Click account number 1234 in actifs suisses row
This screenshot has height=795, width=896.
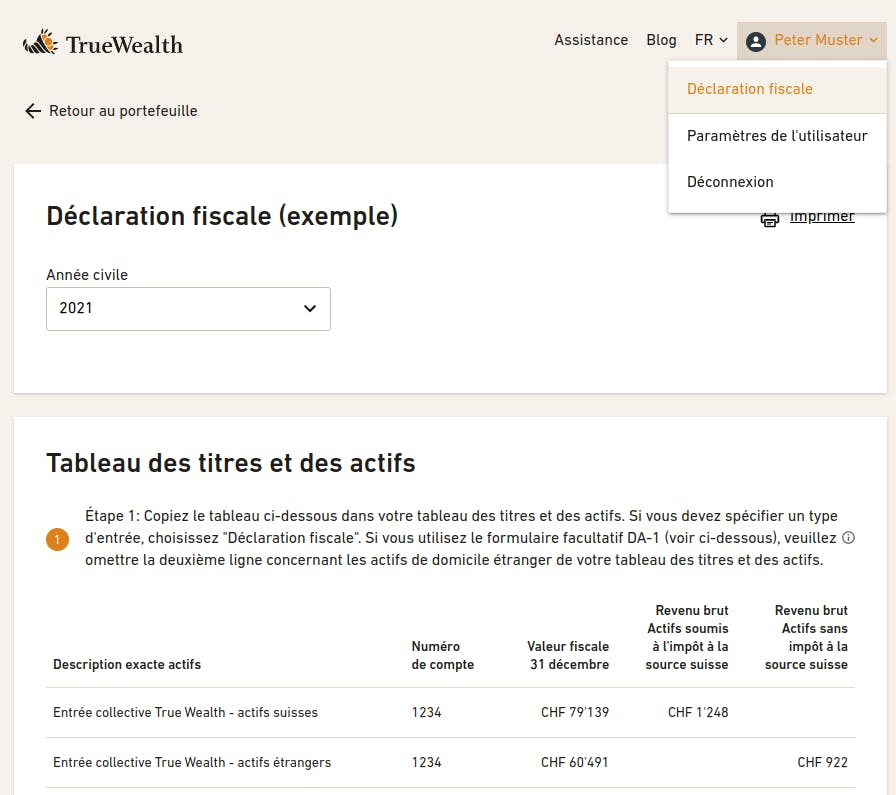click(x=426, y=712)
